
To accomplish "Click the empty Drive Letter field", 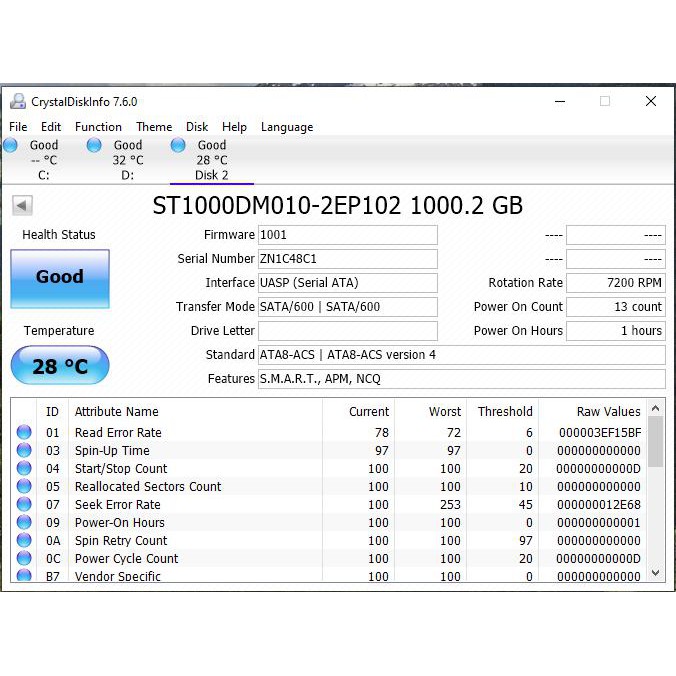I will (x=347, y=331).
